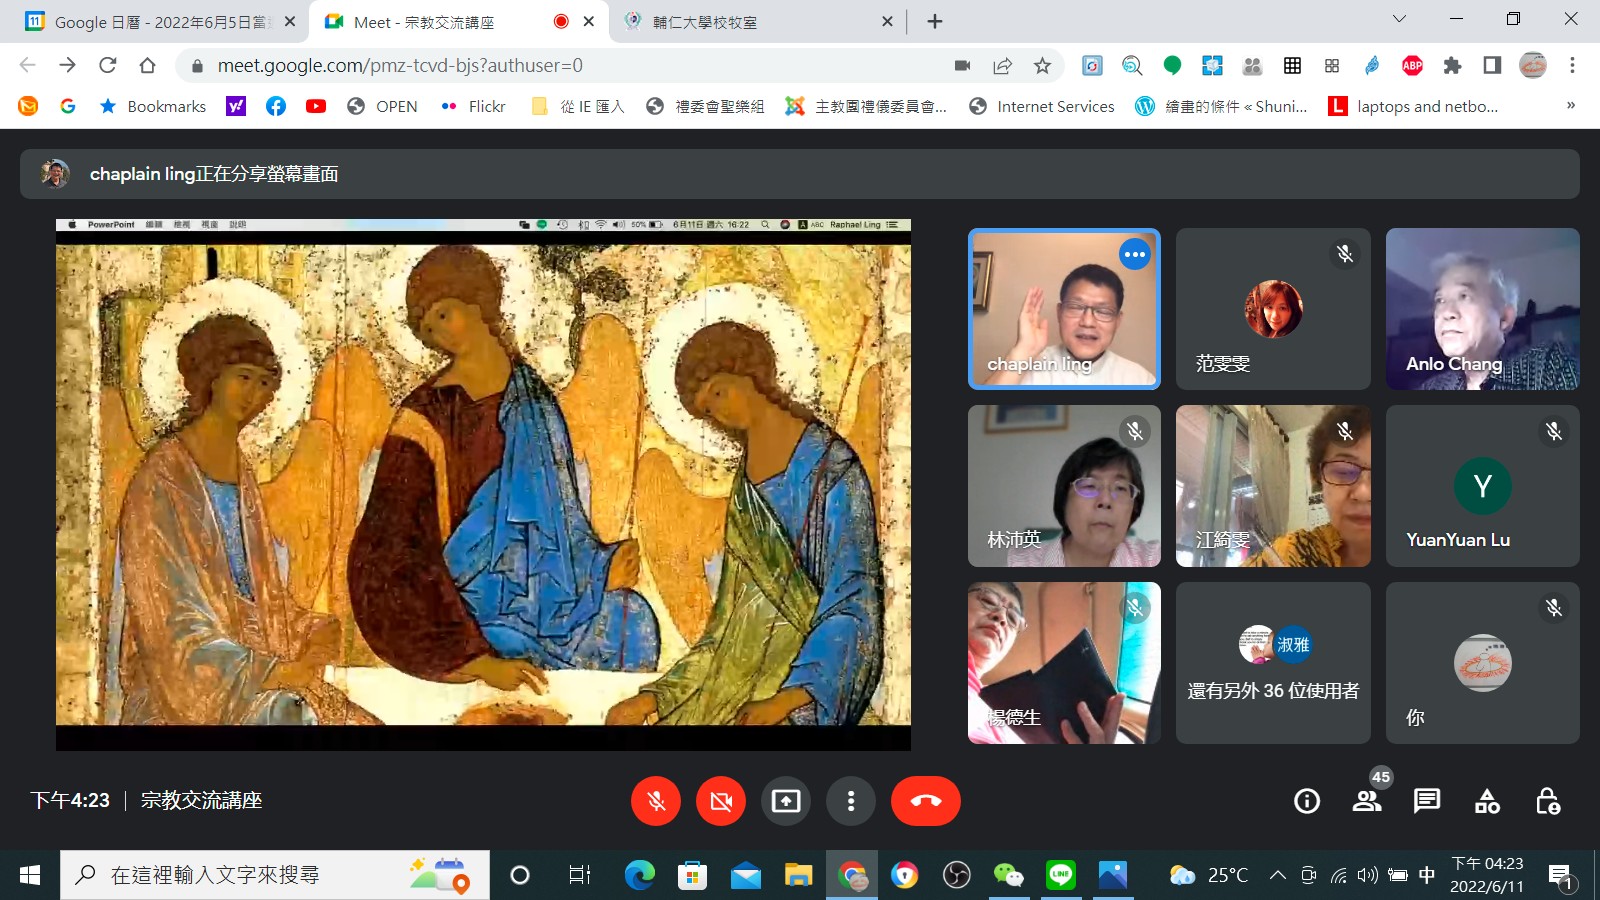Show hidden system tray icons
1600x900 pixels.
pyautogui.click(x=1277, y=875)
